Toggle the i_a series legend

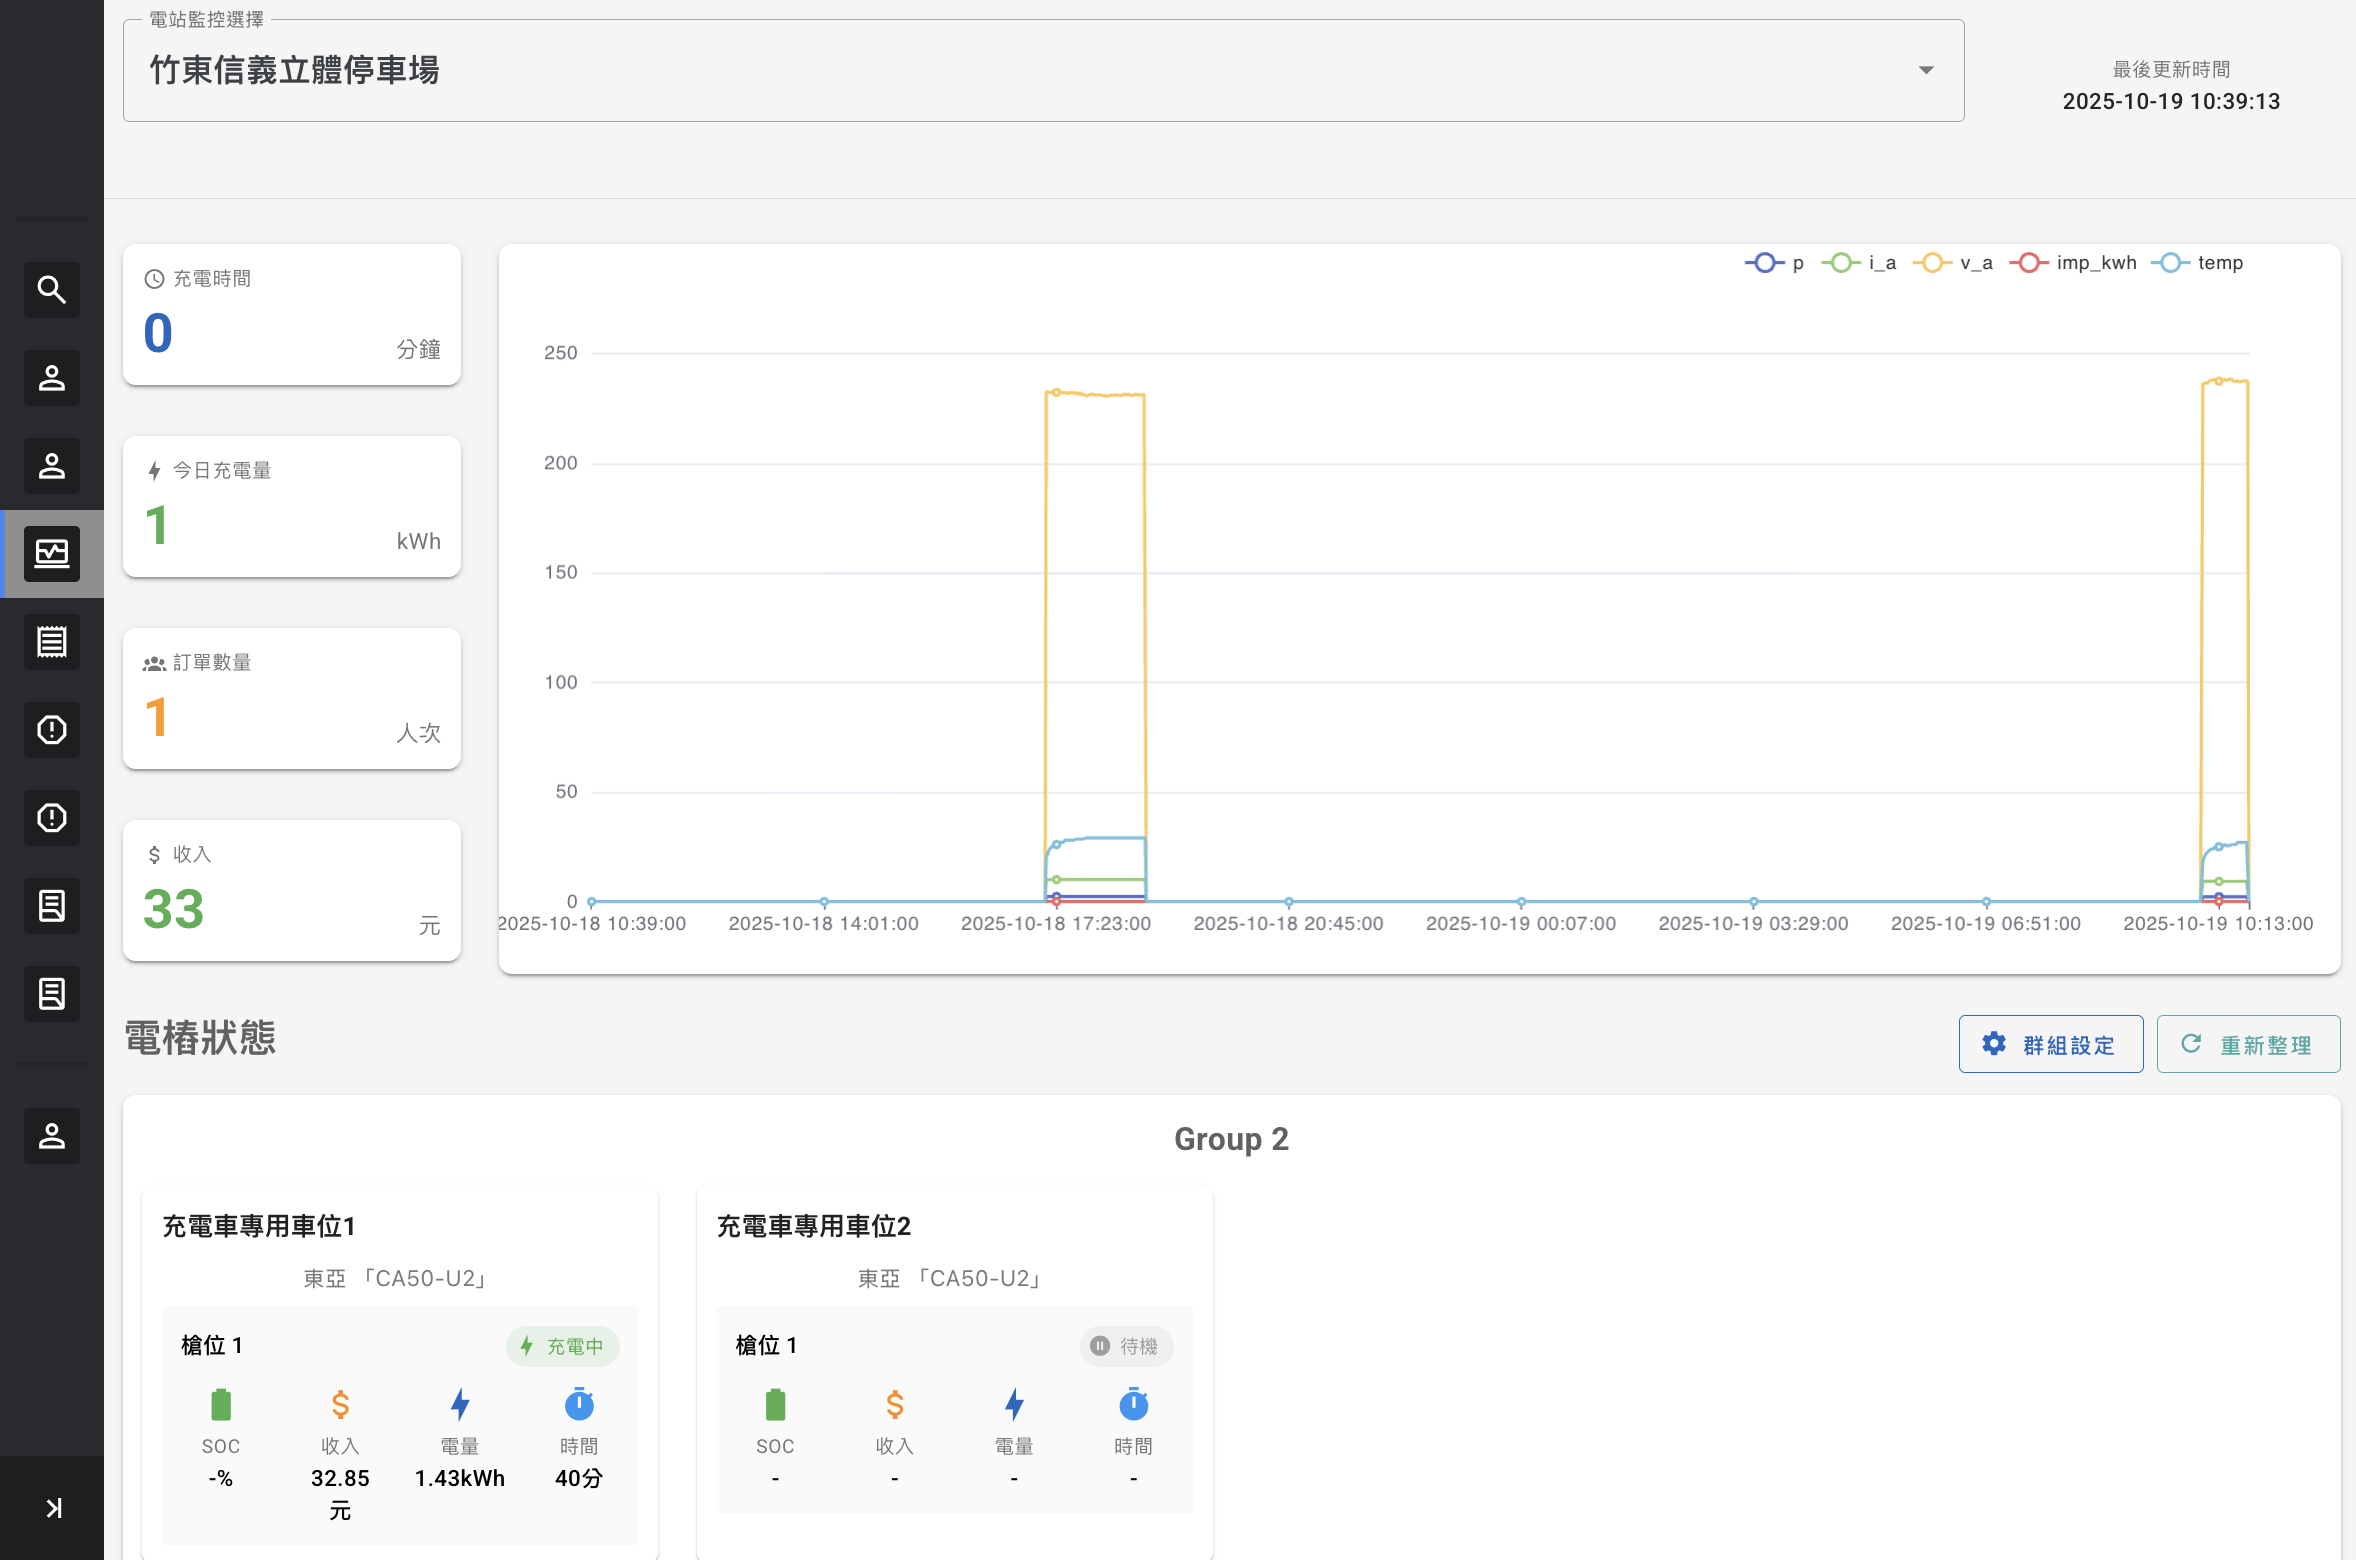[1858, 263]
